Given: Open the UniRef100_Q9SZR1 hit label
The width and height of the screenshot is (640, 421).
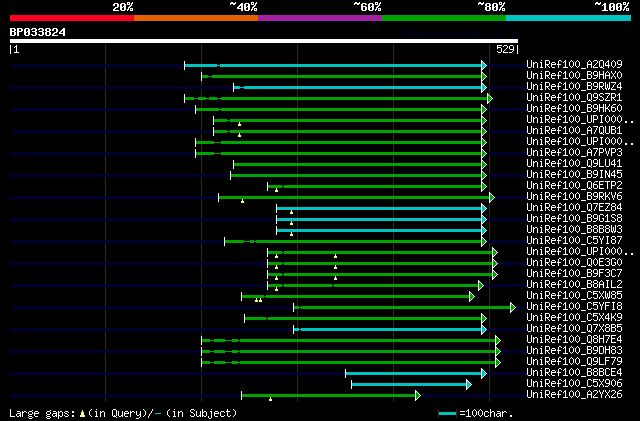Looking at the screenshot, I should (574, 98).
